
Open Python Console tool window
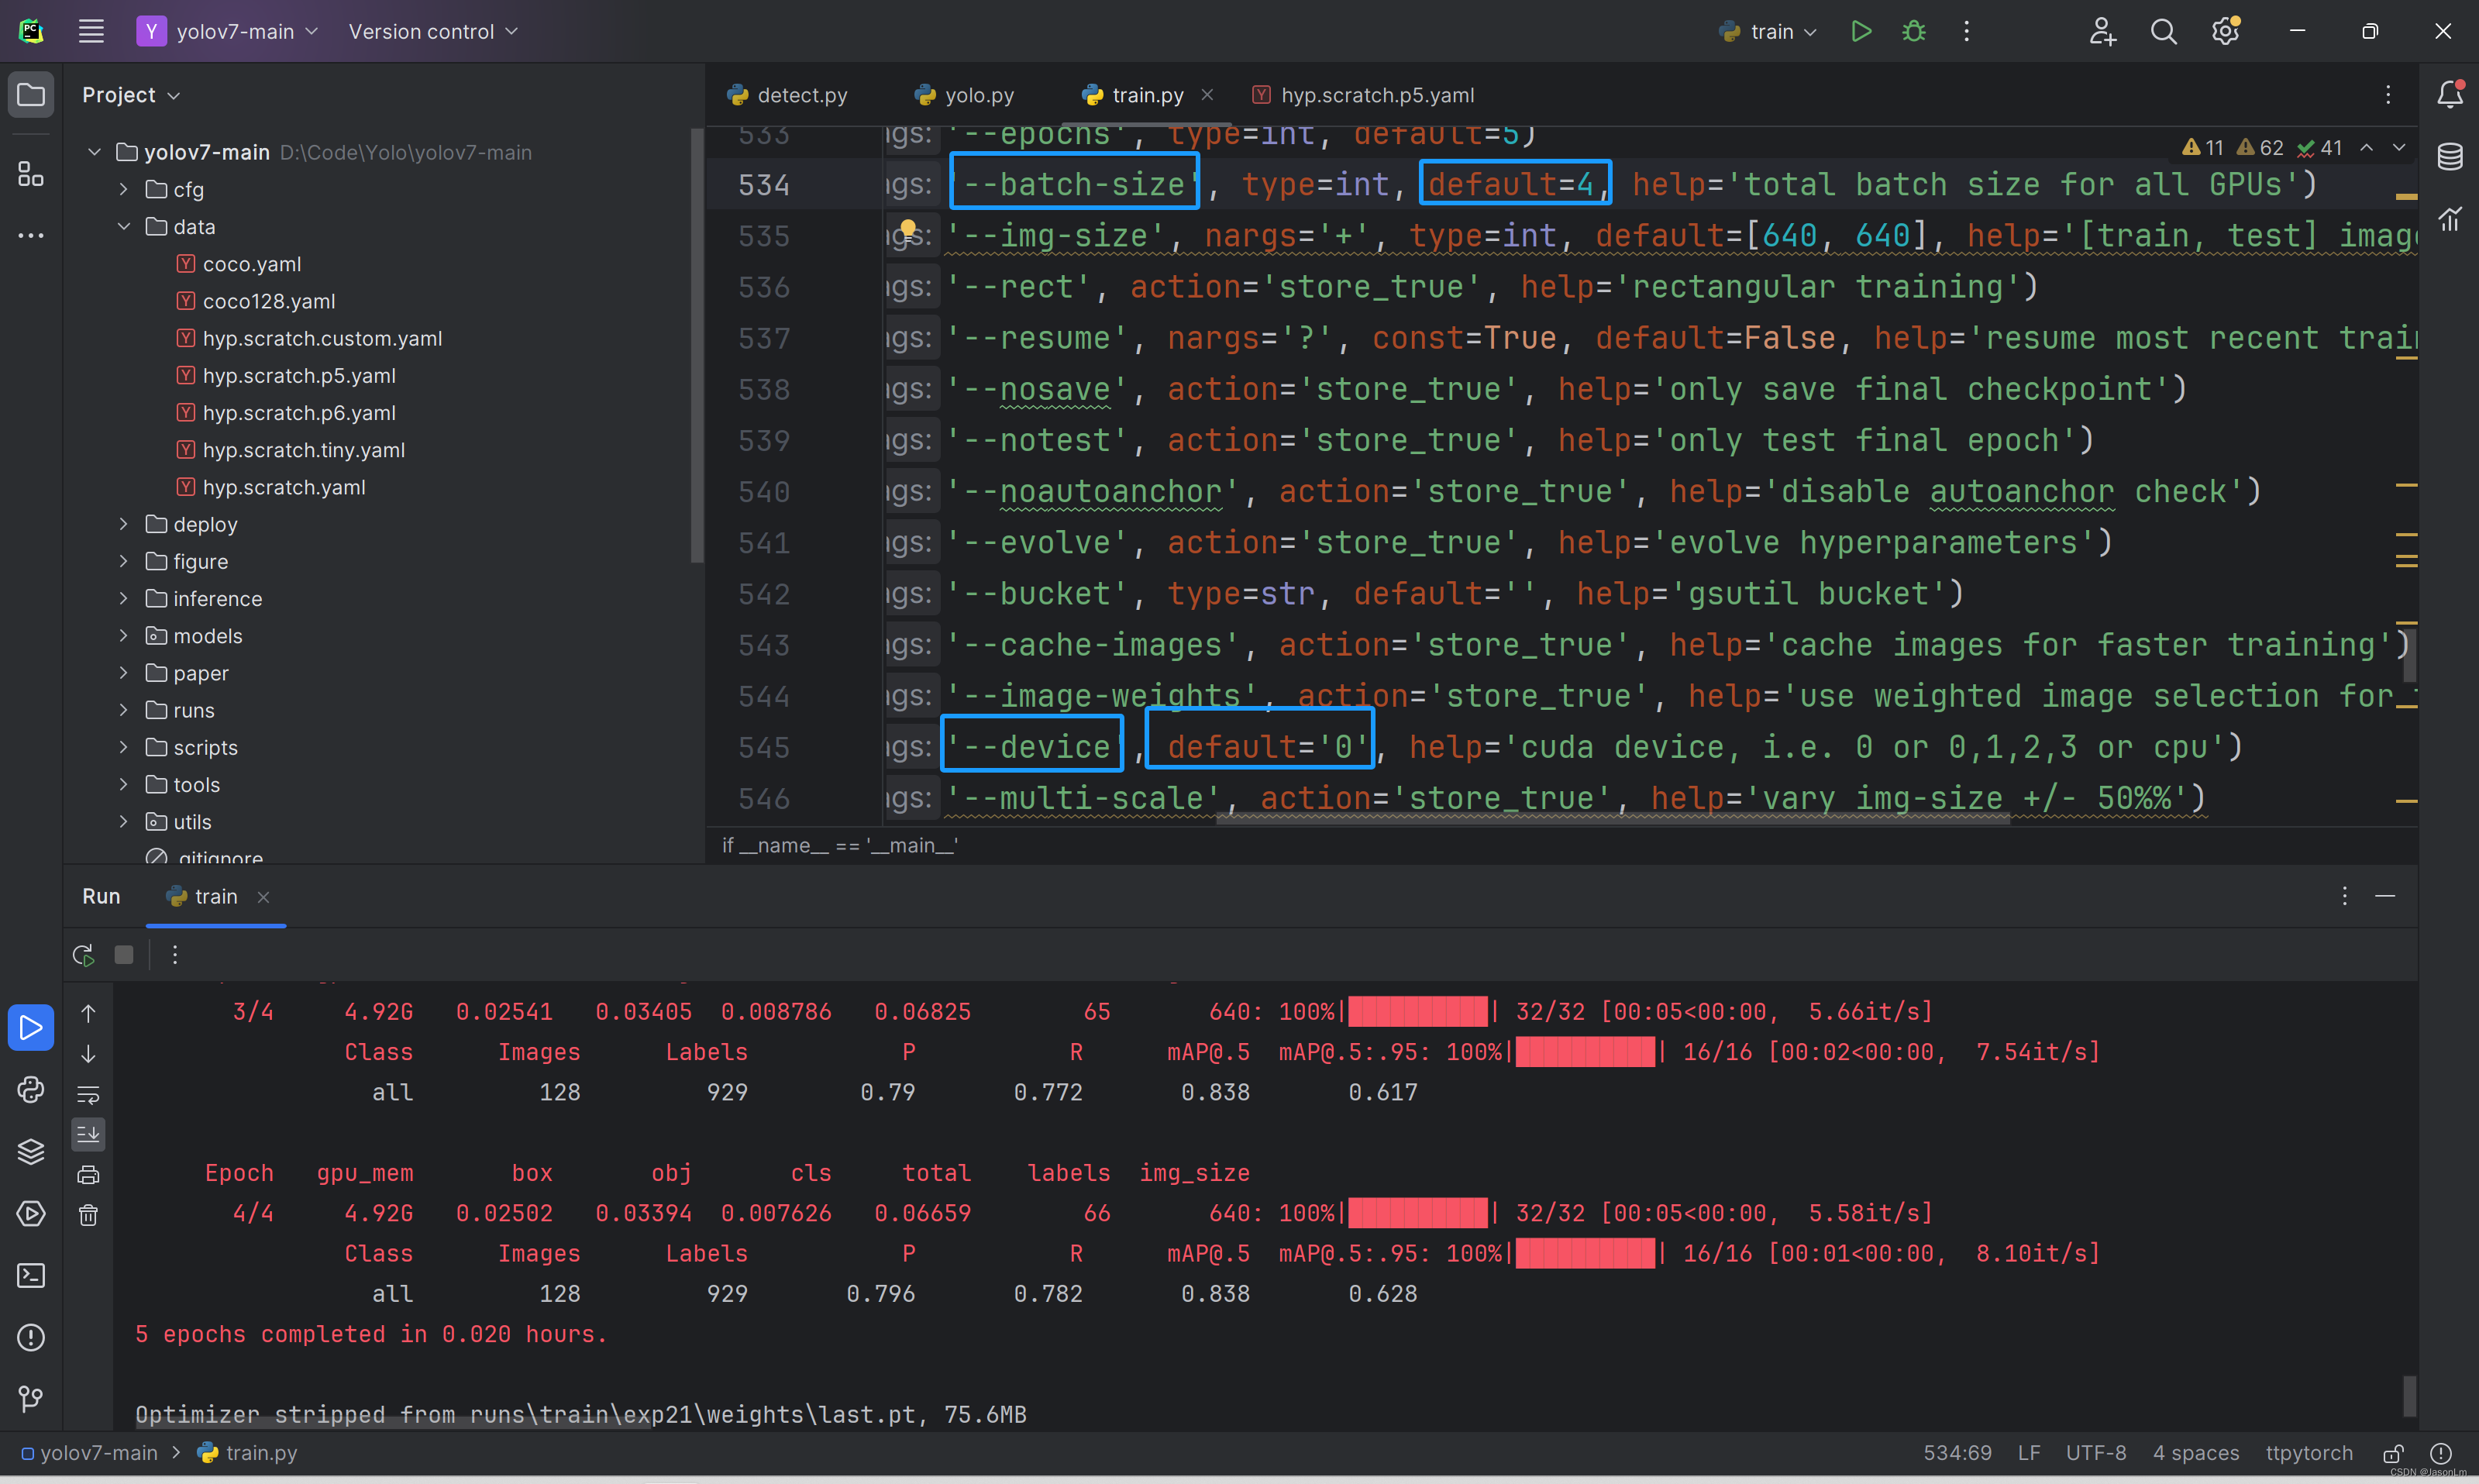coord(31,1089)
